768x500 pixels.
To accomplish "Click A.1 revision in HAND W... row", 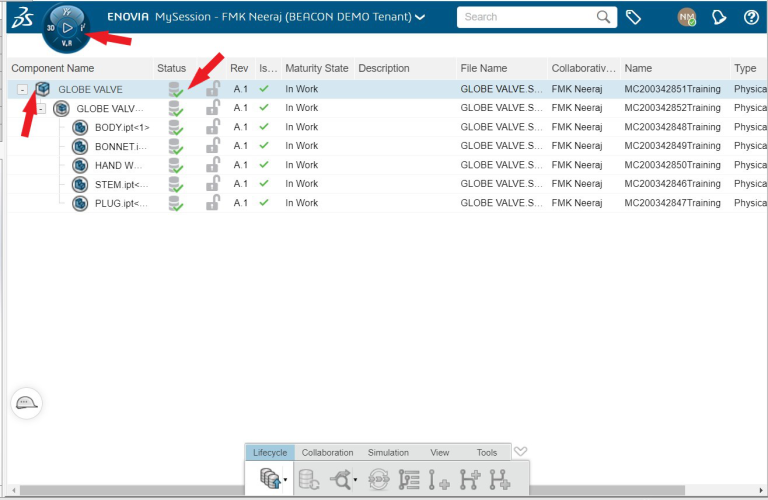I will coord(240,165).
